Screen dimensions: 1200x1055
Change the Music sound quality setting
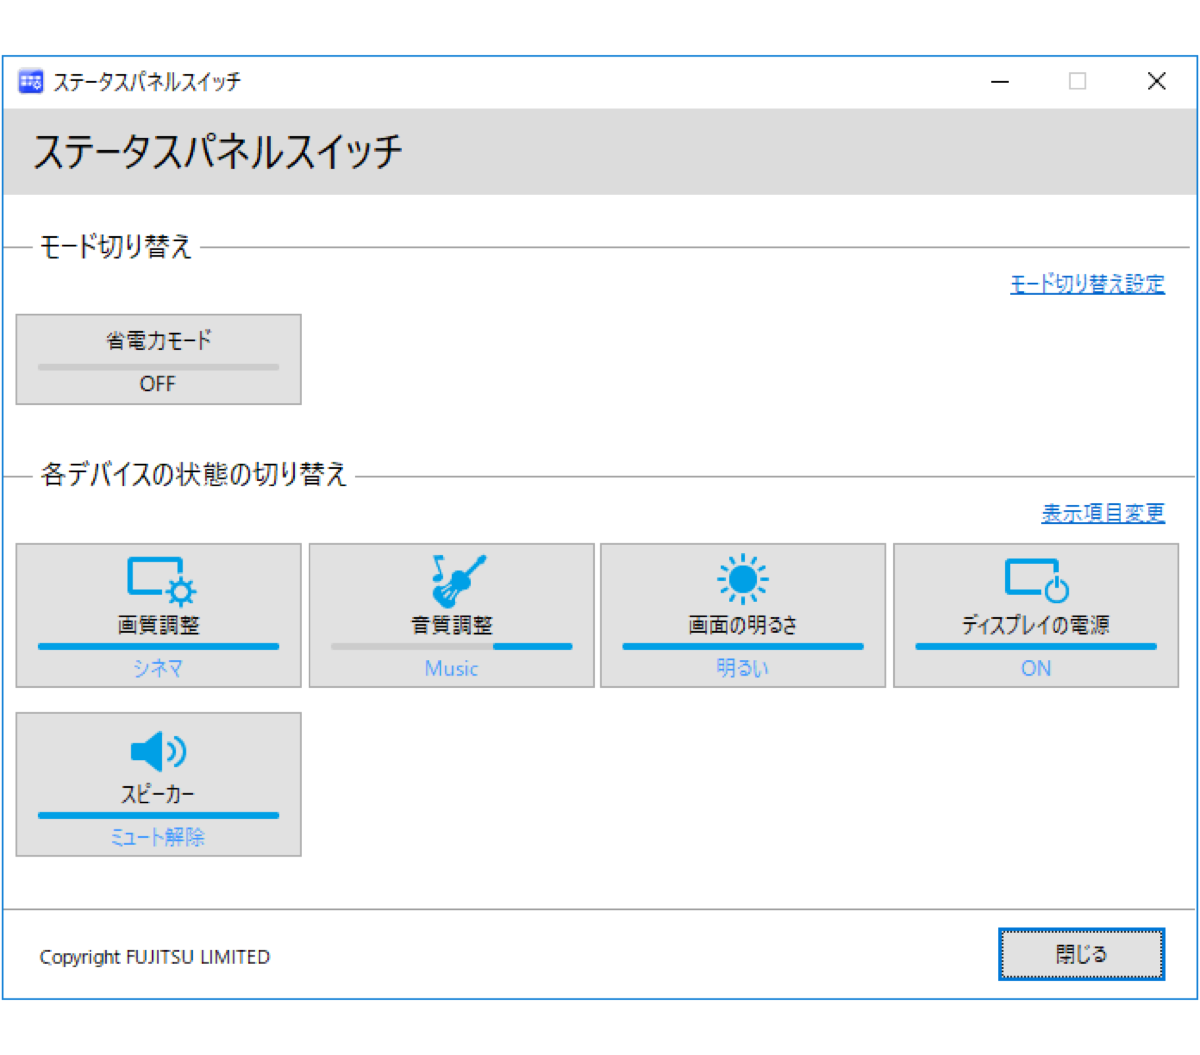(451, 668)
